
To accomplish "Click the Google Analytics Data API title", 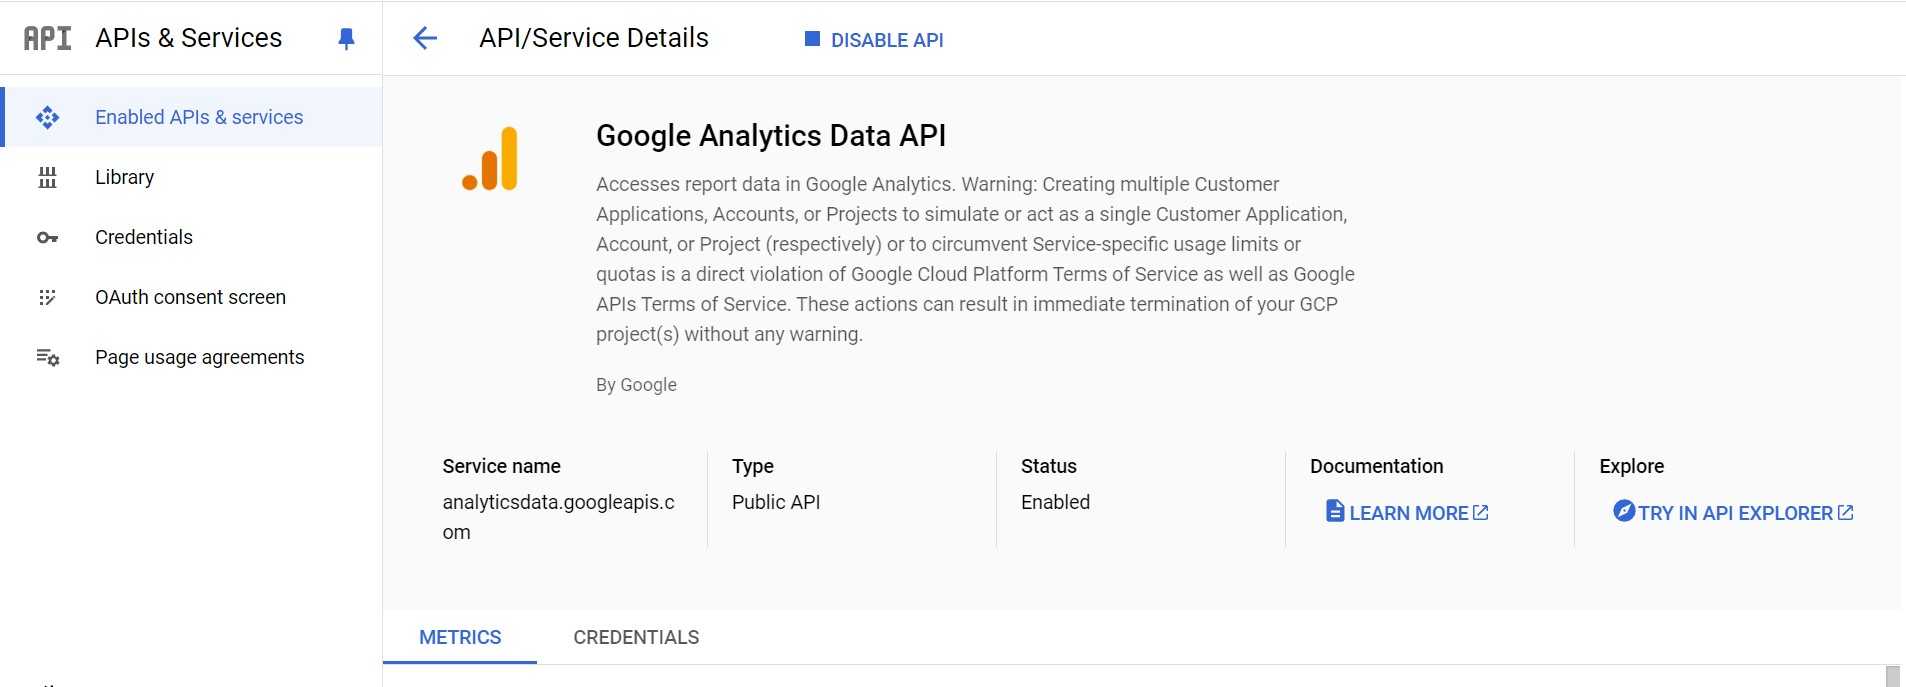I will [x=771, y=135].
